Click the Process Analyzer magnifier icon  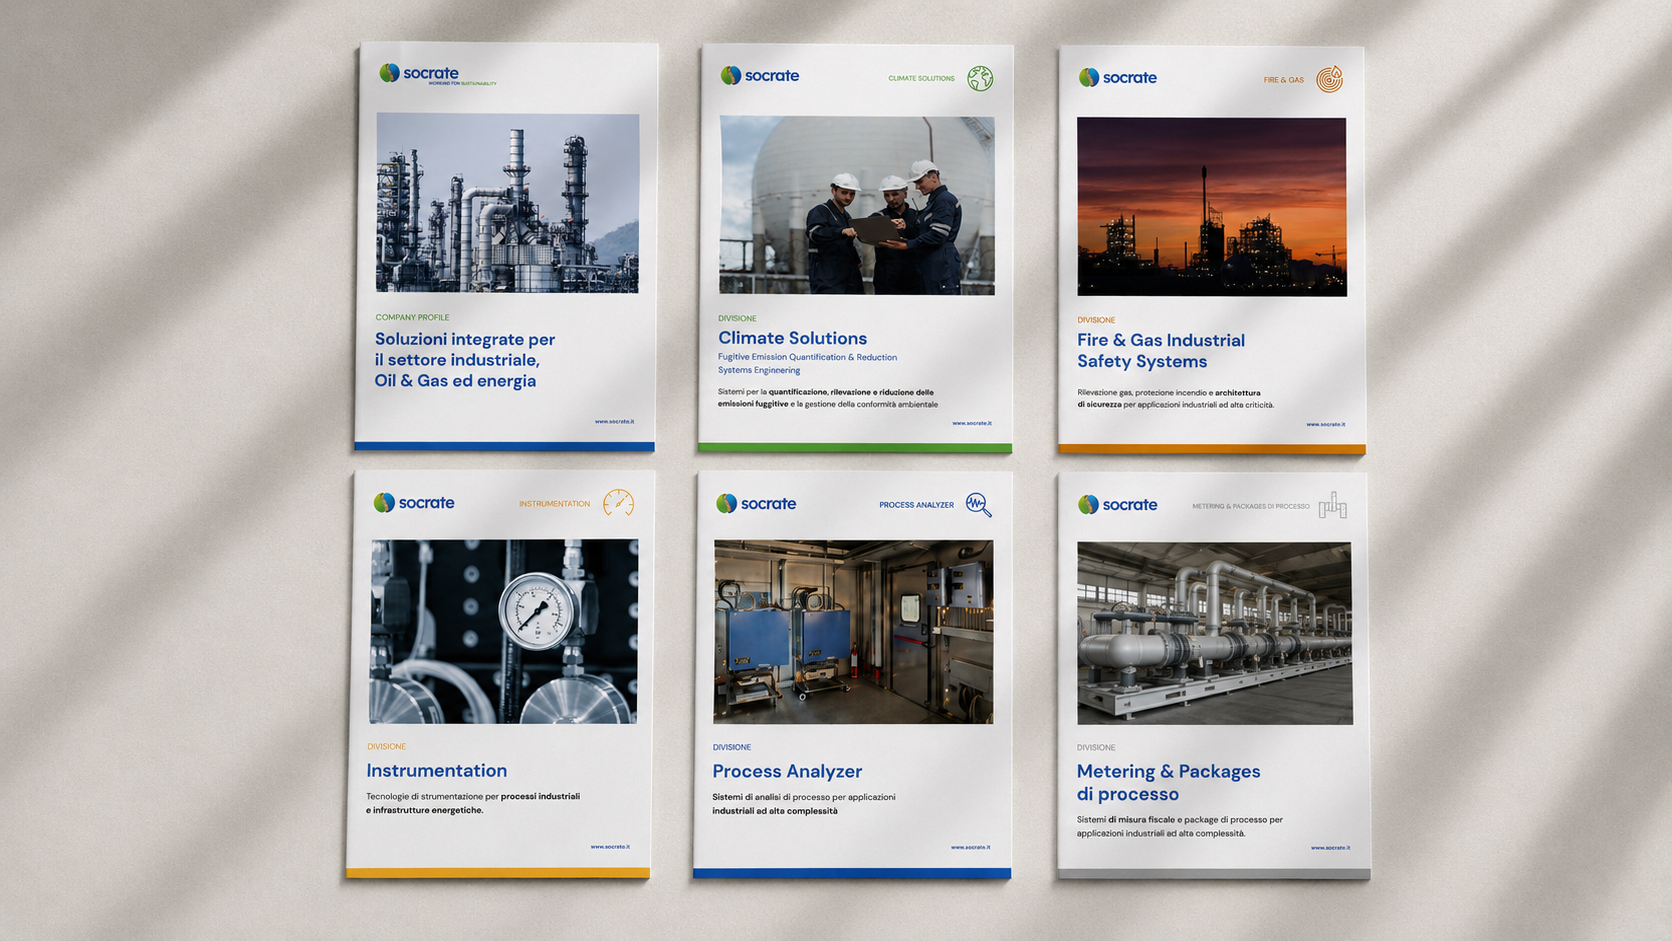tap(978, 505)
